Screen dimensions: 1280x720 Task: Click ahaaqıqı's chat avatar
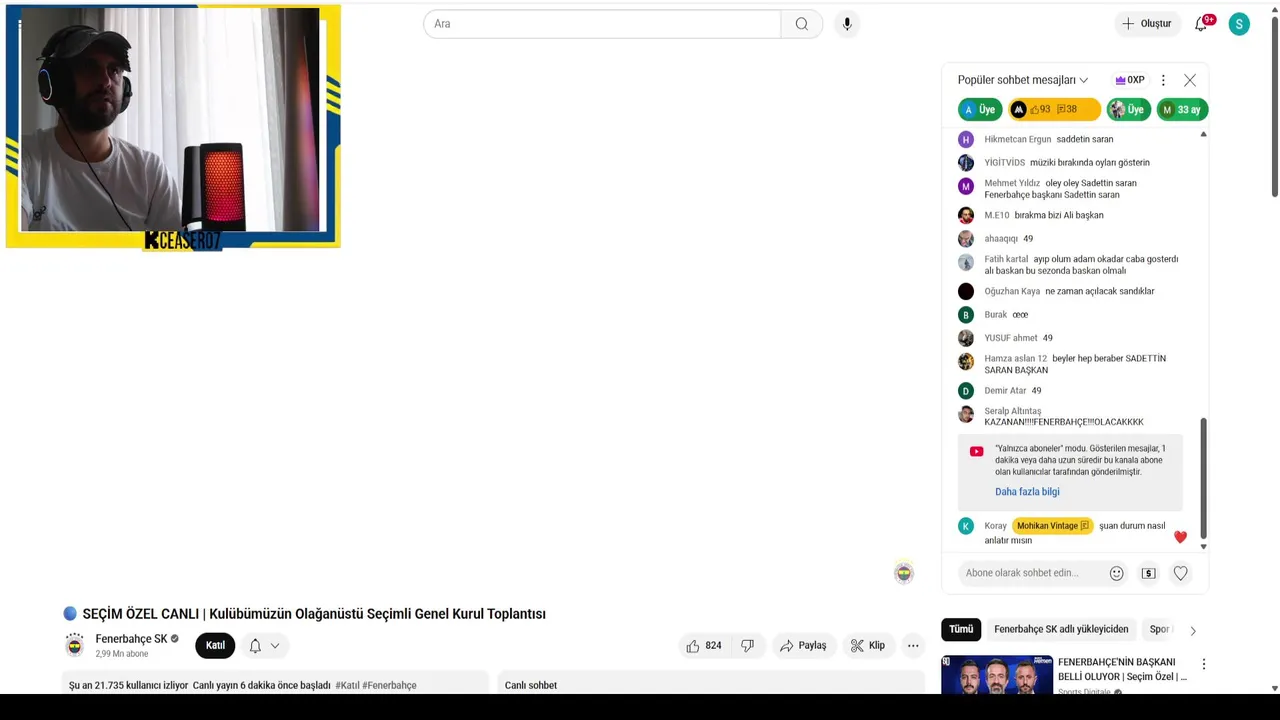966,239
